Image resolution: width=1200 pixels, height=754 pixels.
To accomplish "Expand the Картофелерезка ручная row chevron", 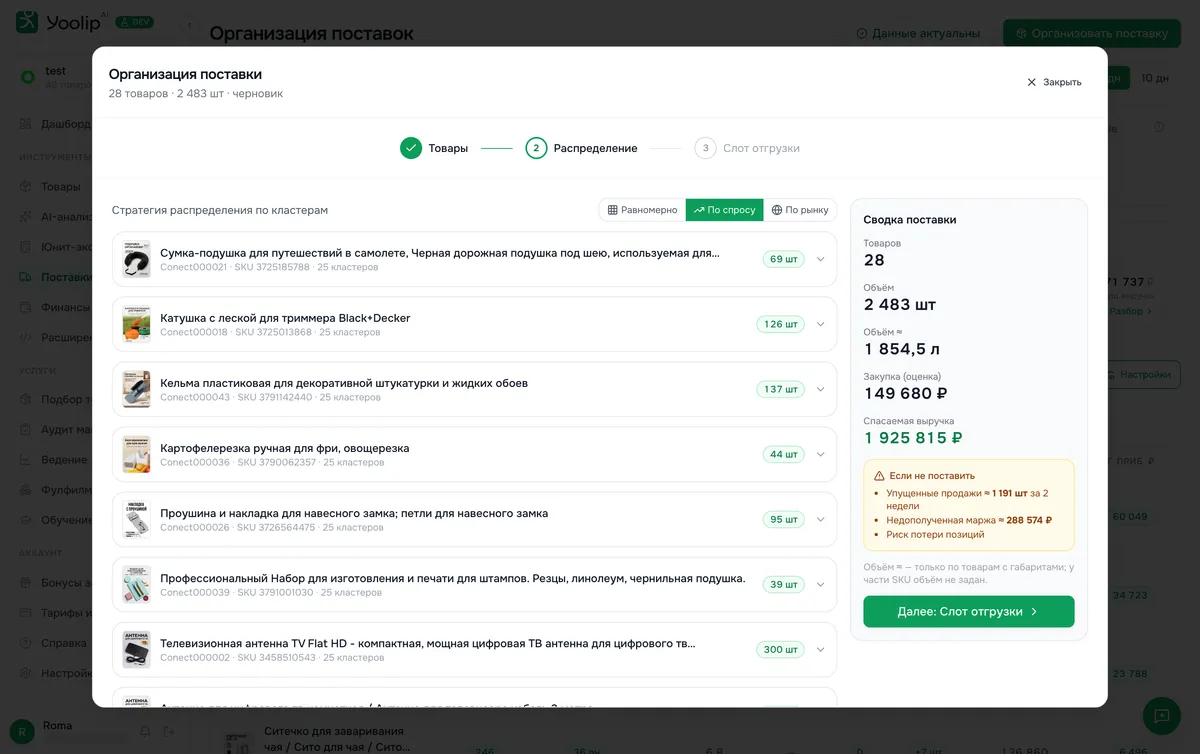I will click(821, 454).
